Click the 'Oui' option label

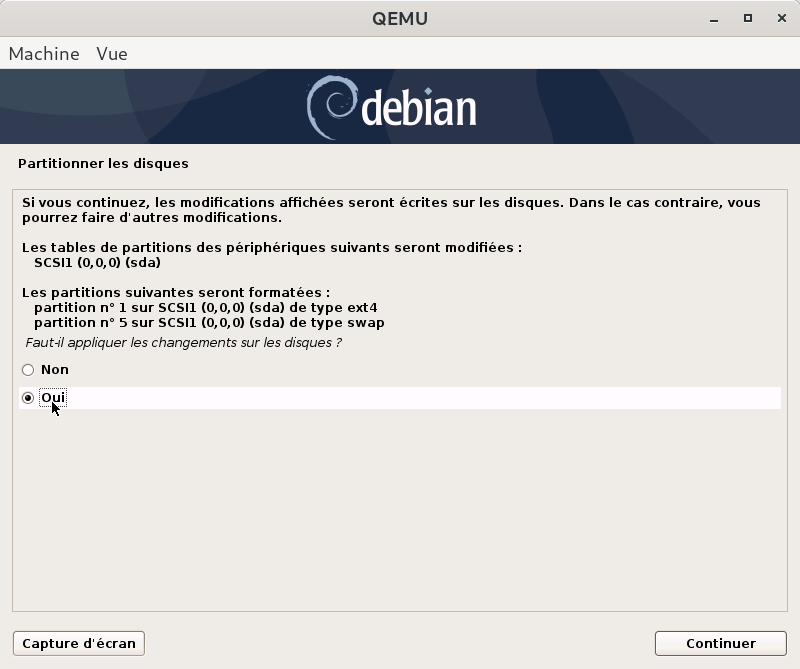click(53, 398)
